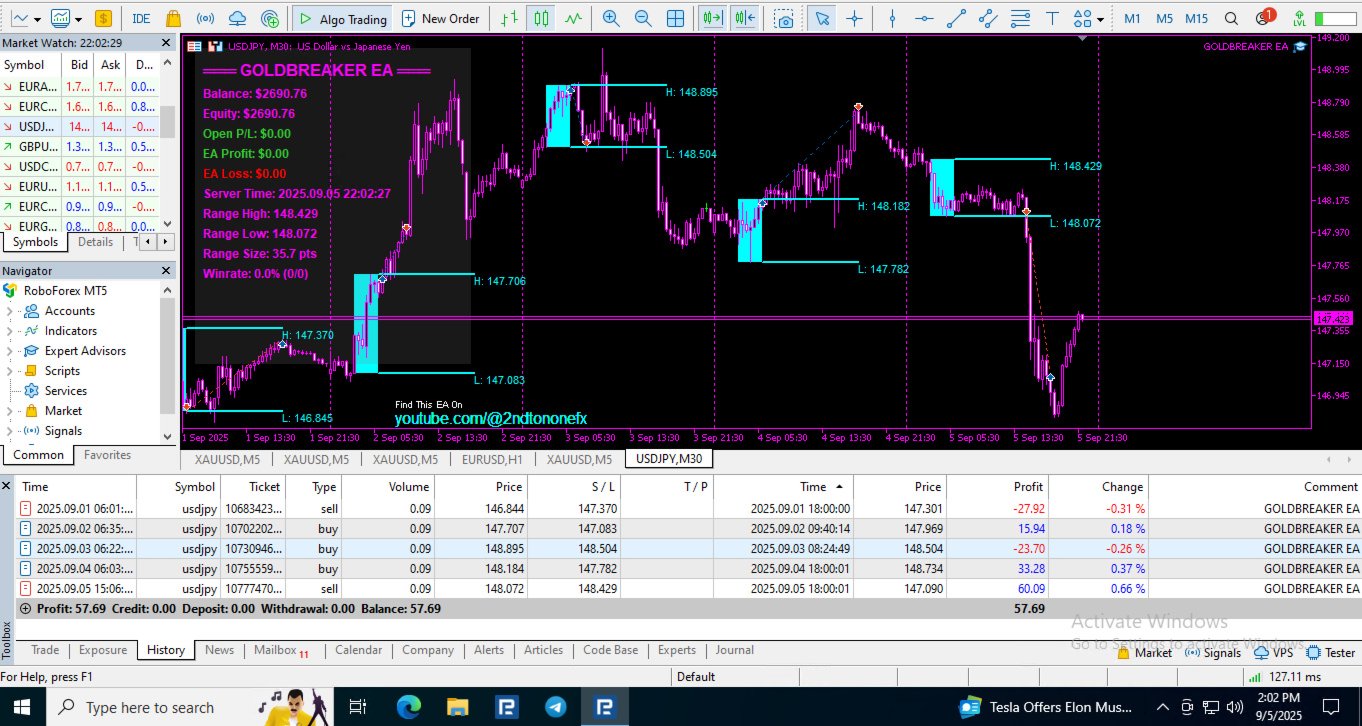Select the horizontal line drawing tool
This screenshot has width=1362, height=726.
click(925, 18)
